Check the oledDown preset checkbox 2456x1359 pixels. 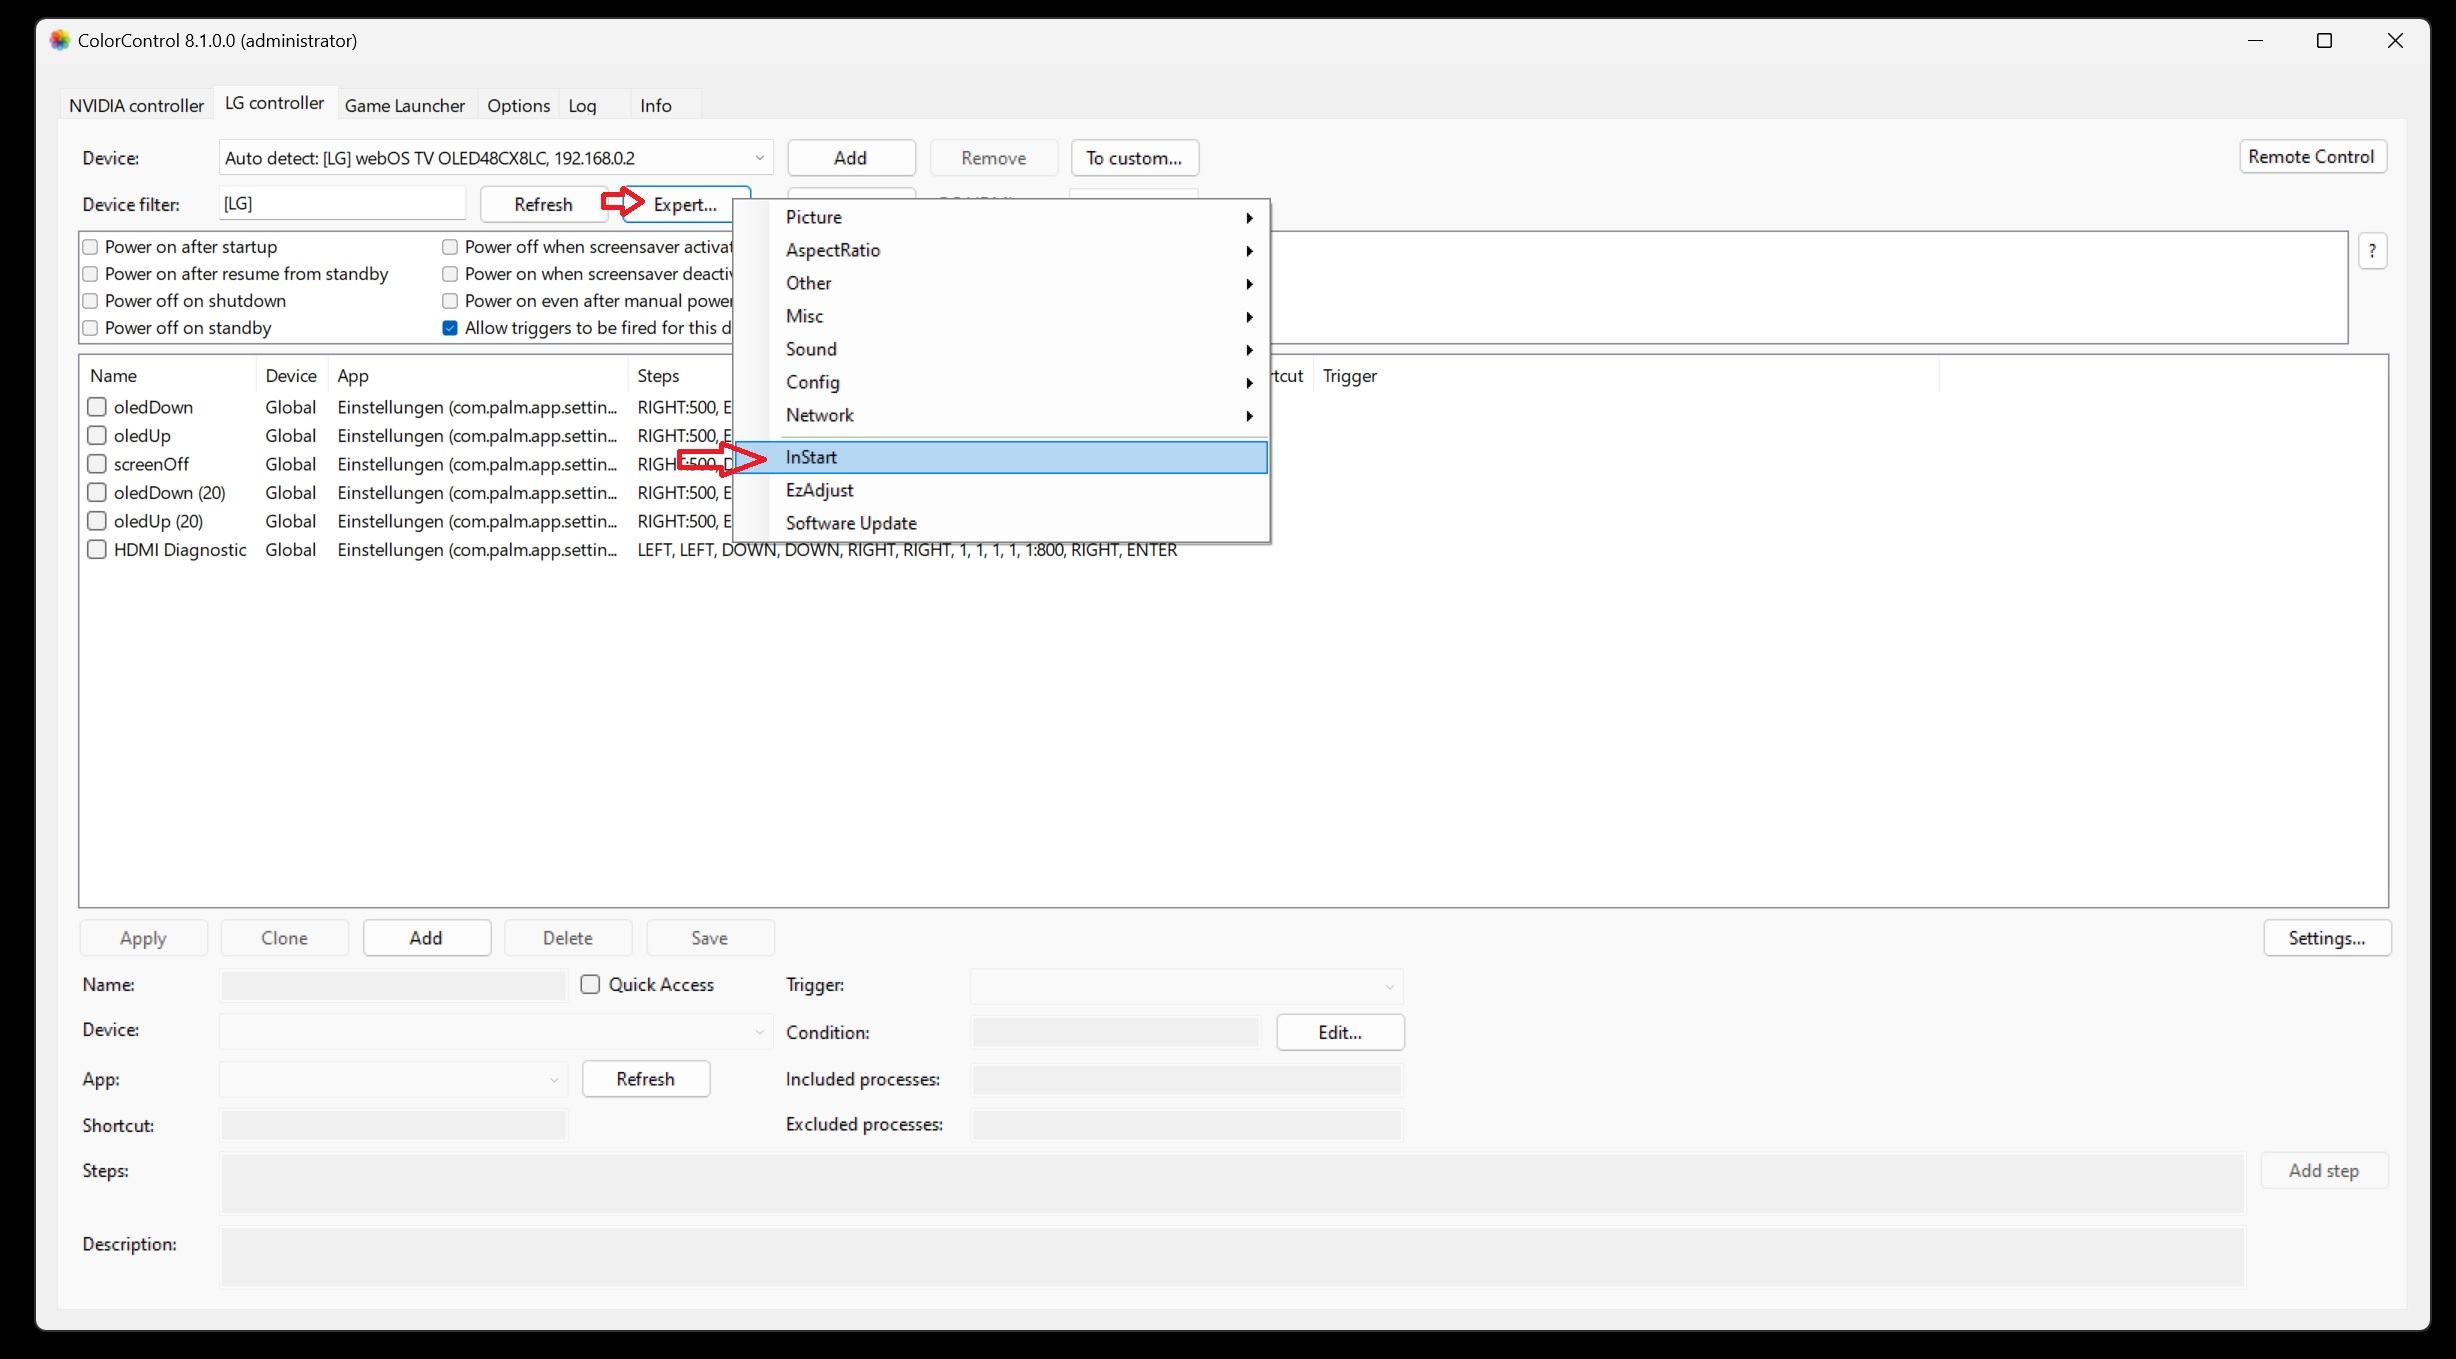(97, 407)
